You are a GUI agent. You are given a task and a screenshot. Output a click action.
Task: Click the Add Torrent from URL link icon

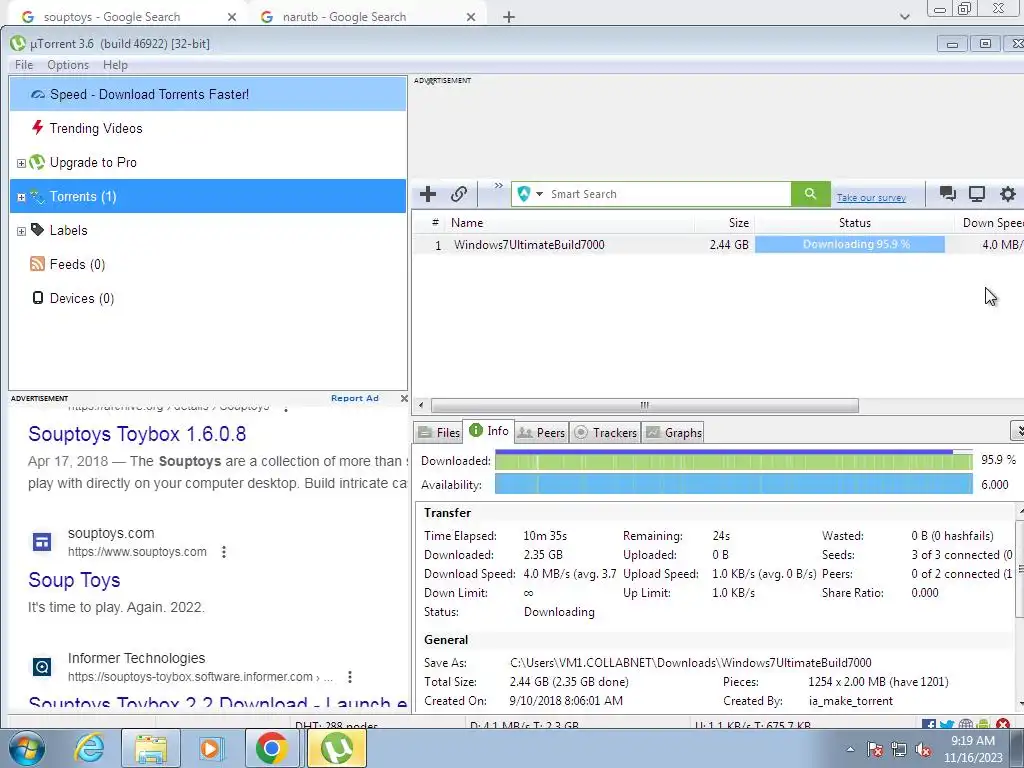[458, 194]
